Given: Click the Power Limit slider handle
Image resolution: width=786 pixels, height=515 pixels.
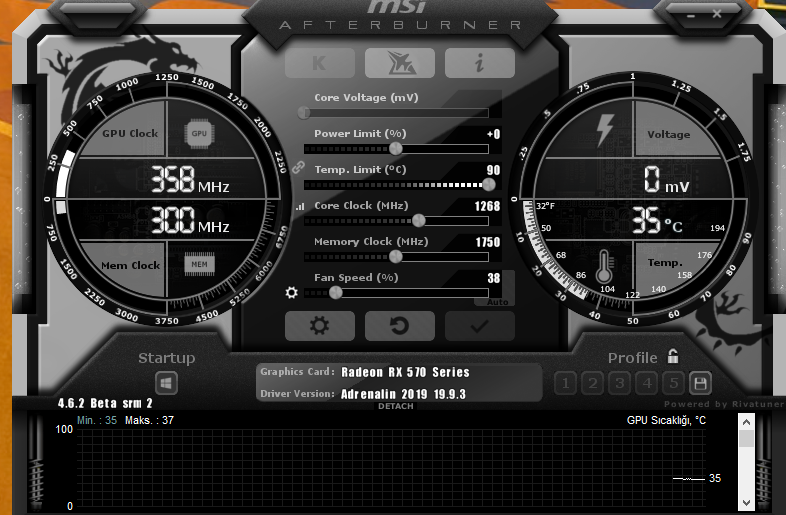Looking at the screenshot, I should click(396, 148).
